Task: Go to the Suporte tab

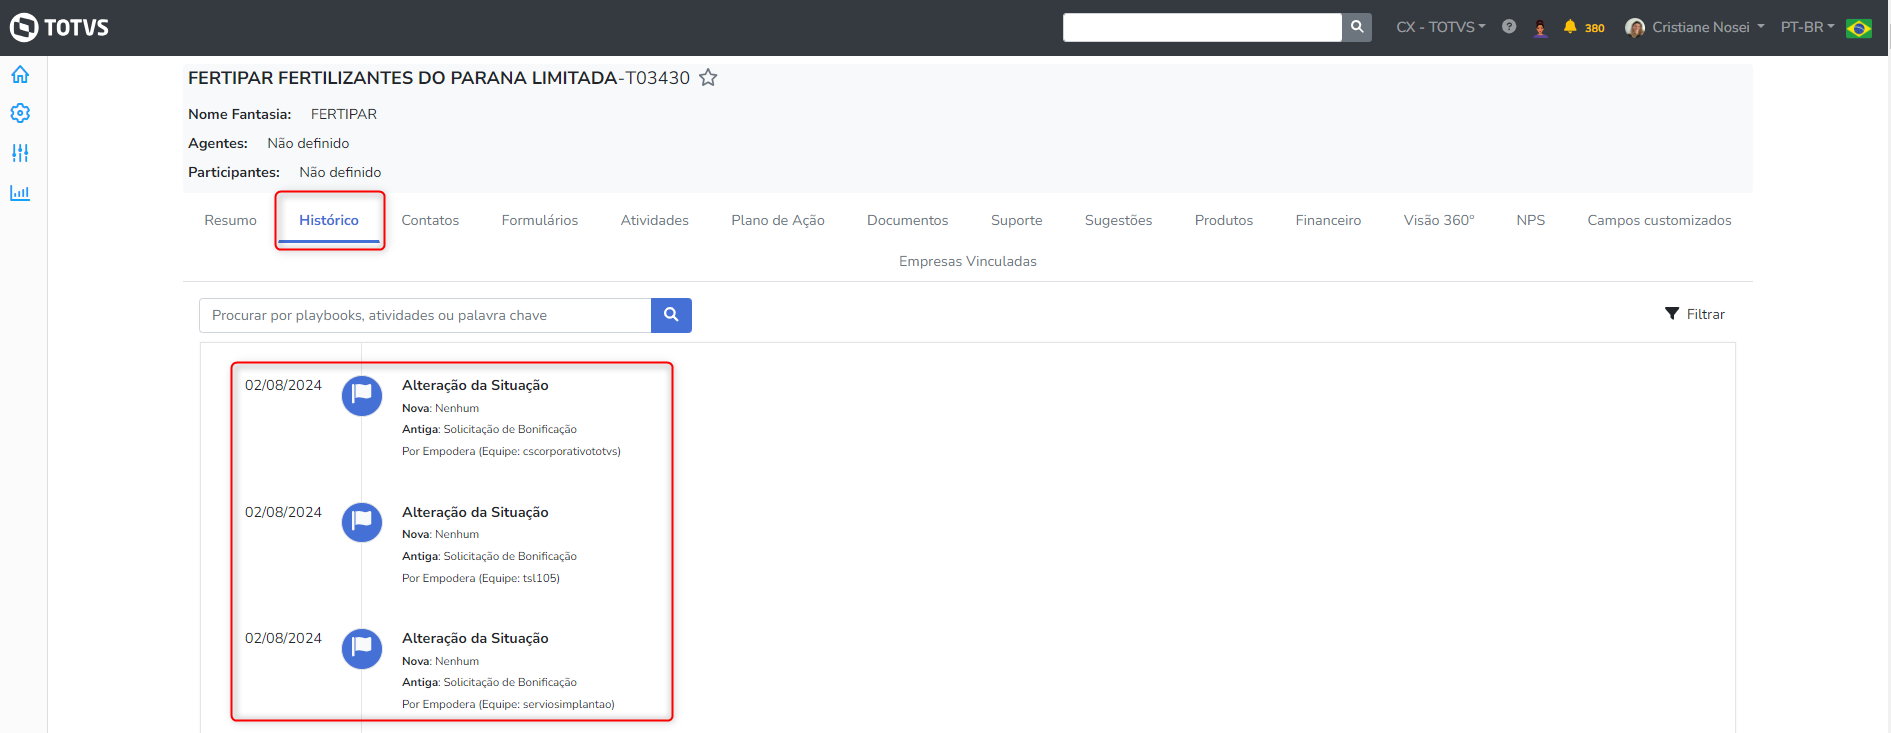Action: click(x=1017, y=220)
